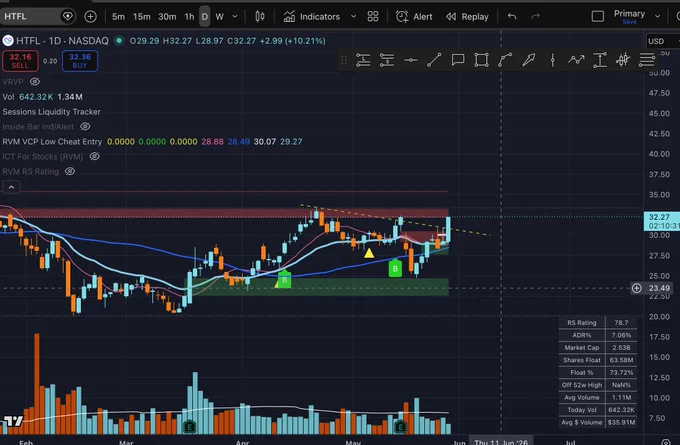Expand the timeframe interval dropdown chevron
The width and height of the screenshot is (680, 445).
(x=235, y=16)
